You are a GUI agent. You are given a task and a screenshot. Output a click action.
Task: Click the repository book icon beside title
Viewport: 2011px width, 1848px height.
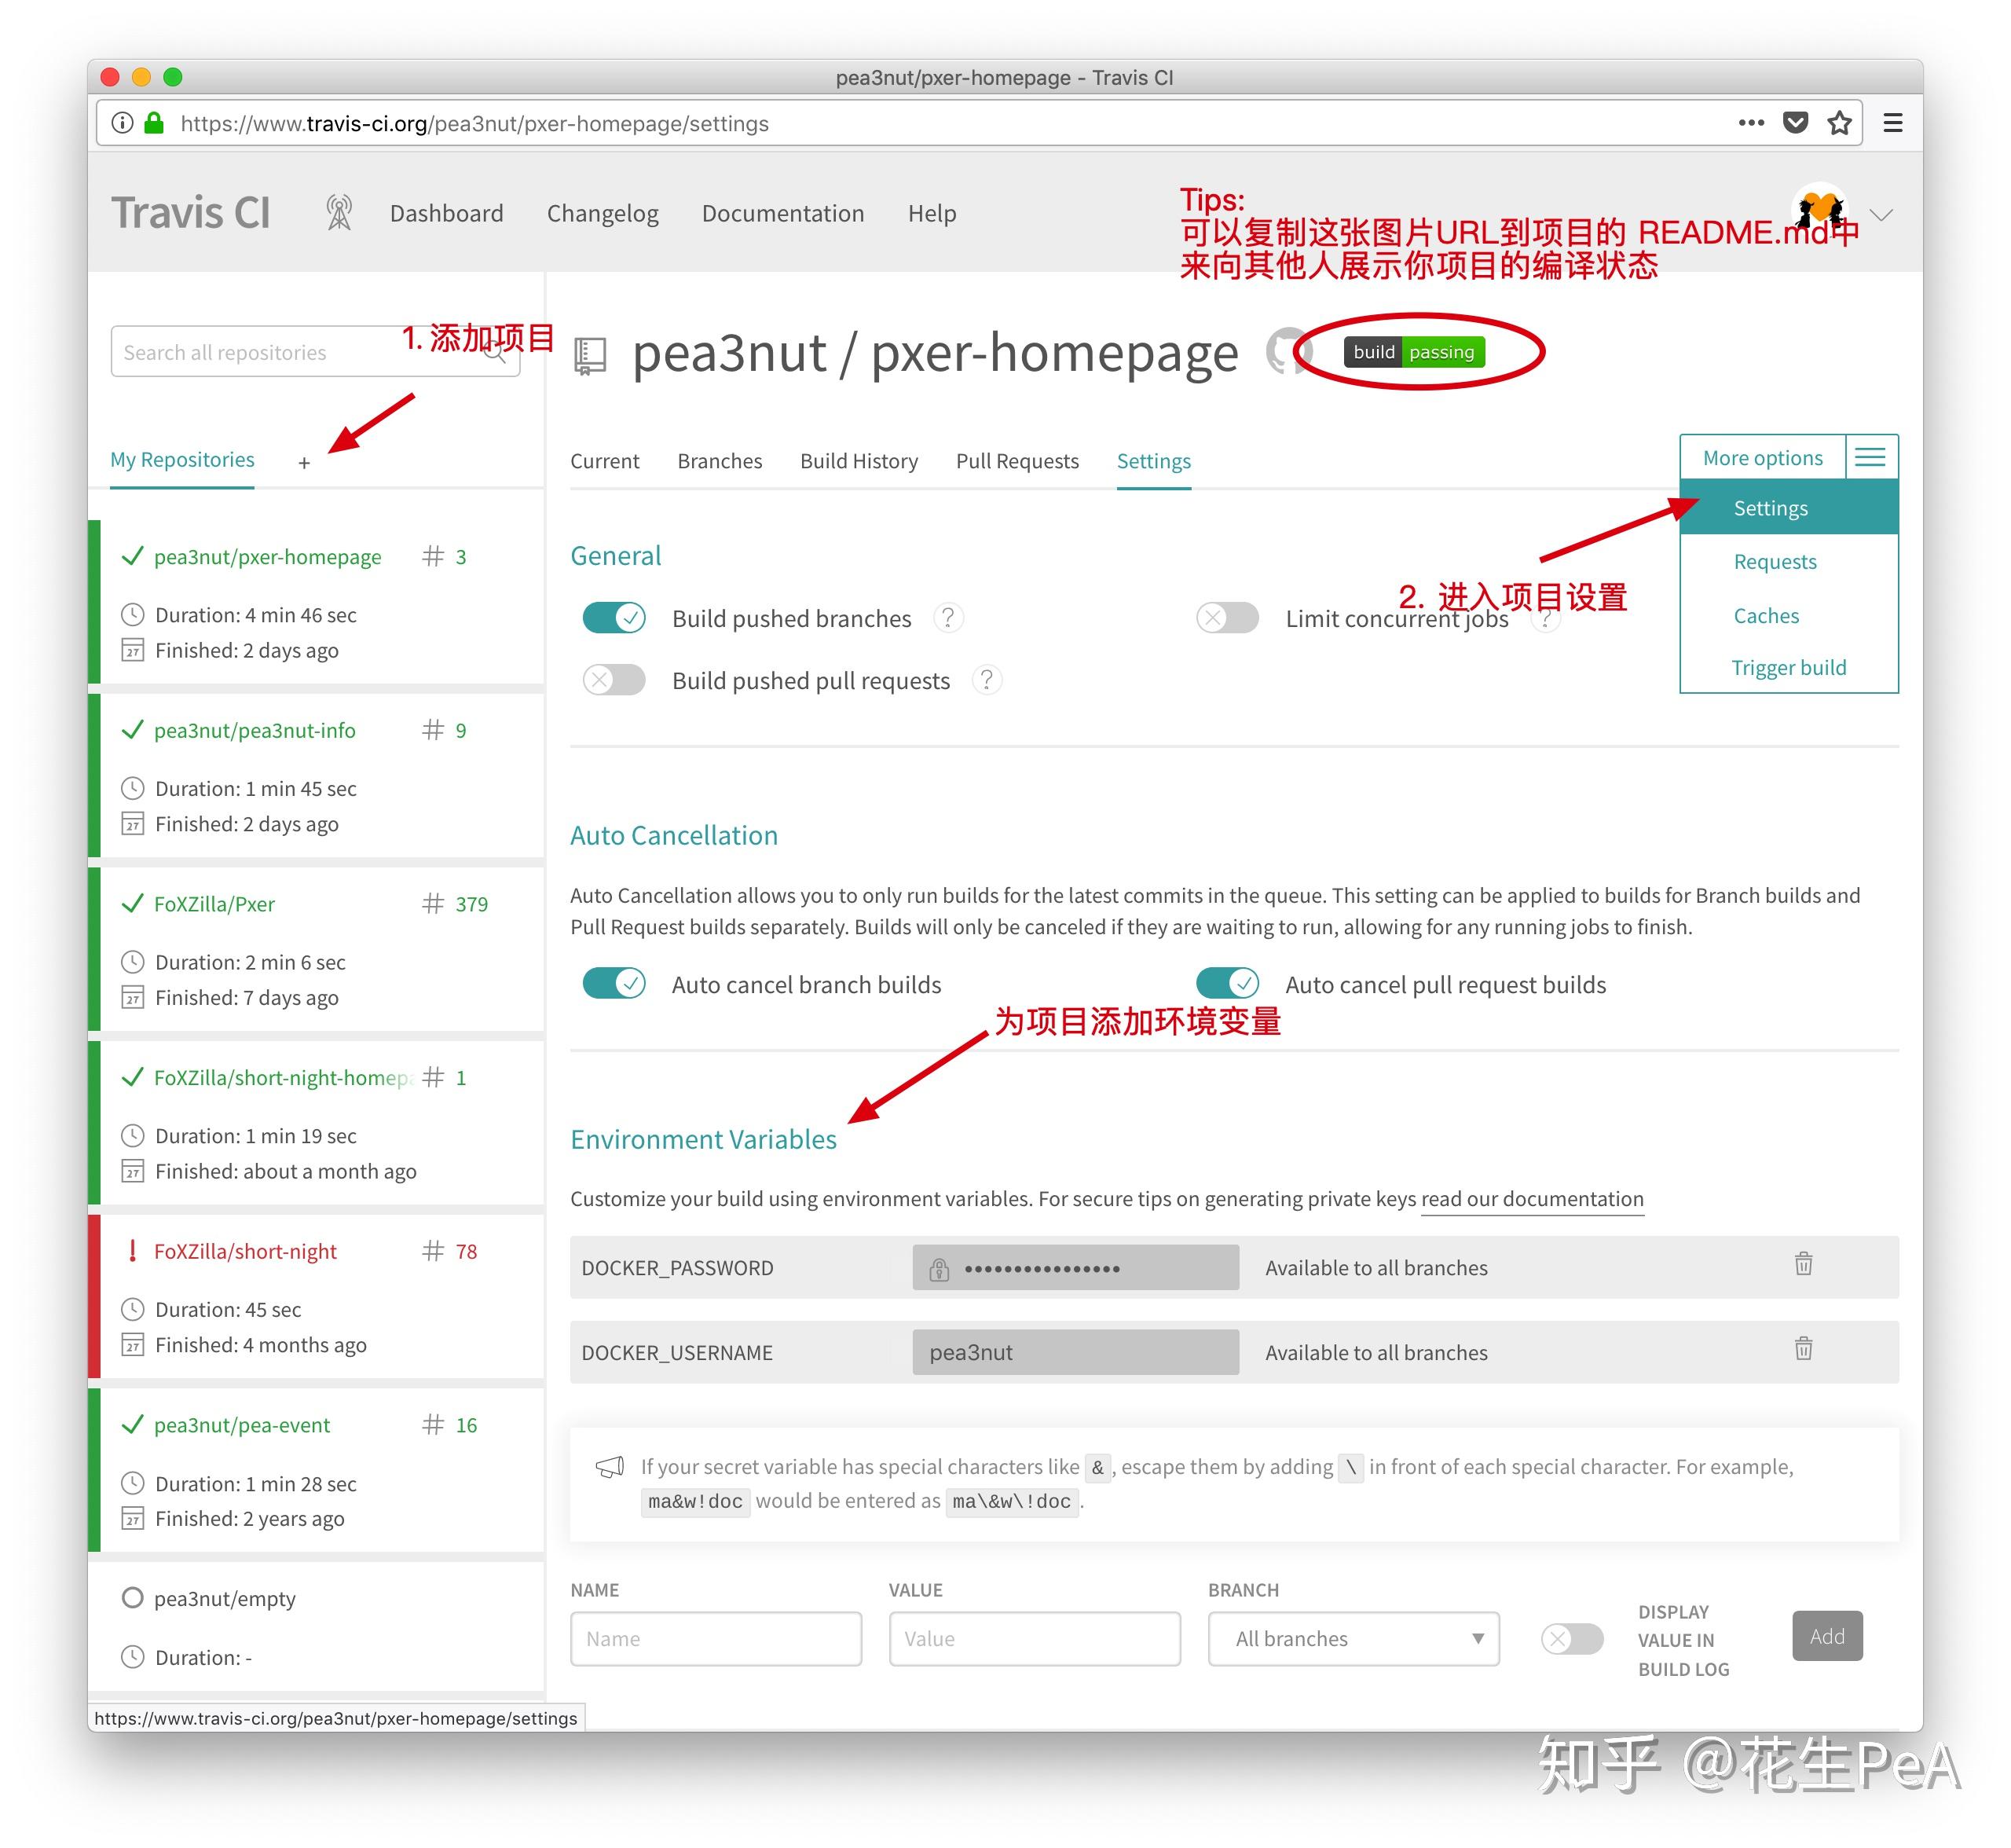point(590,356)
